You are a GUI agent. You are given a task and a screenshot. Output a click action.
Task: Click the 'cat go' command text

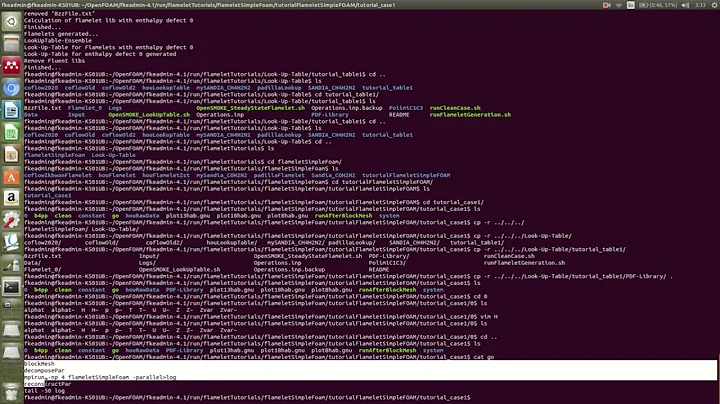click(x=484, y=357)
